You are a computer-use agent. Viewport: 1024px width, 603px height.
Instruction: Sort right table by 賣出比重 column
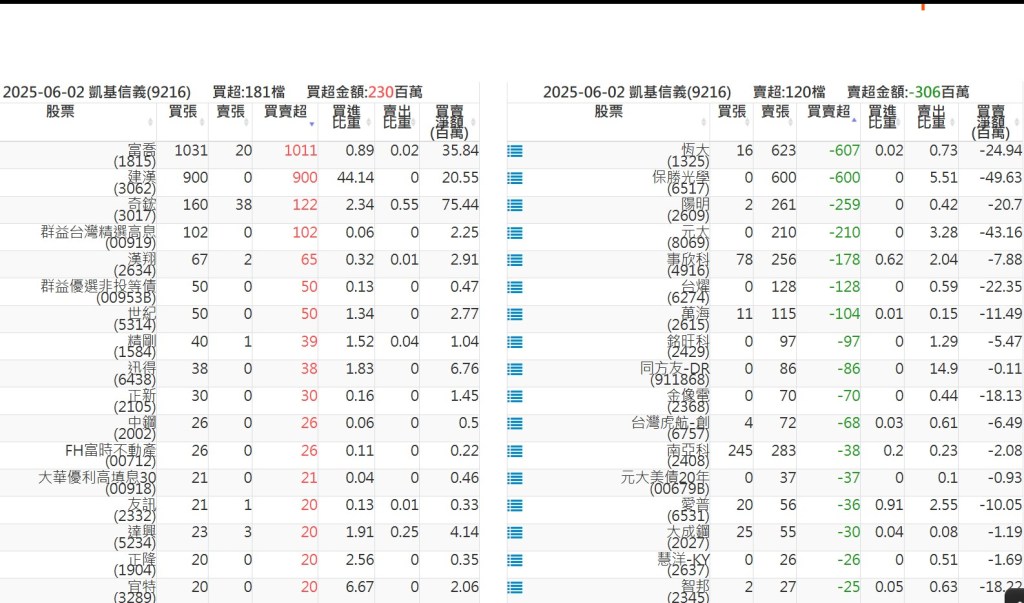[x=931, y=117]
